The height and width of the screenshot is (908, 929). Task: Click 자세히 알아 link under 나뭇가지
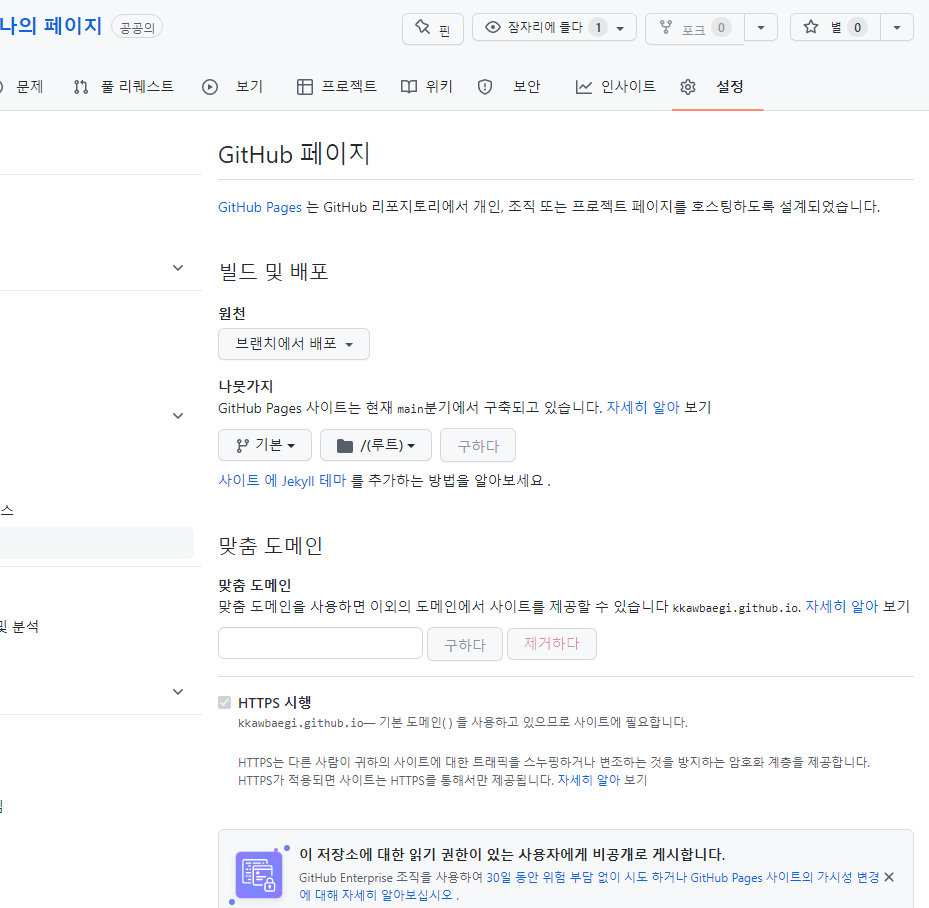coord(643,408)
